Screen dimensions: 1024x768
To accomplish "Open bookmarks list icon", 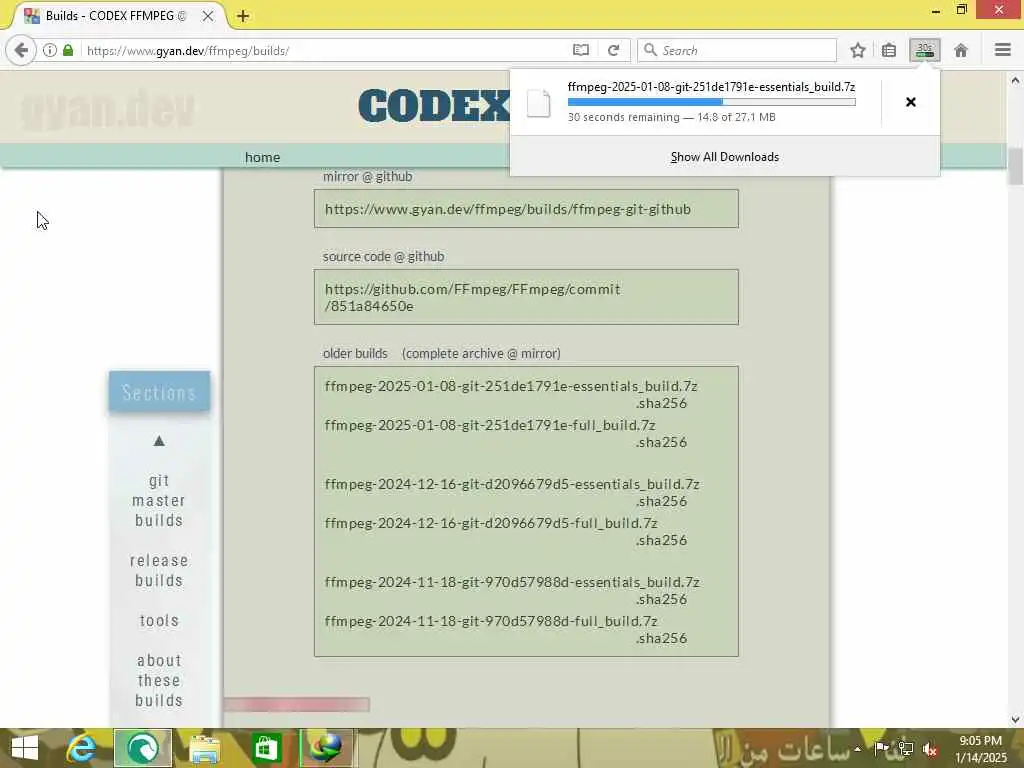I will tap(889, 50).
